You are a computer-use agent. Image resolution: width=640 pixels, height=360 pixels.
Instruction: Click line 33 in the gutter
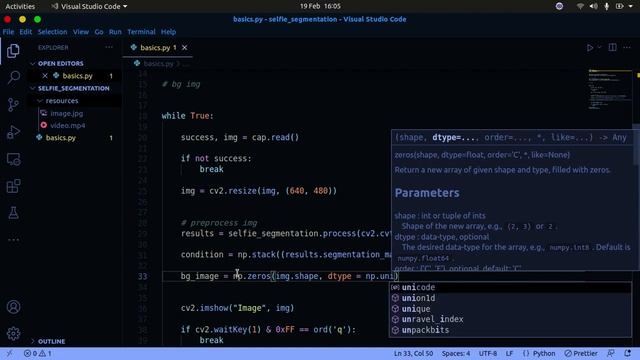click(142, 277)
